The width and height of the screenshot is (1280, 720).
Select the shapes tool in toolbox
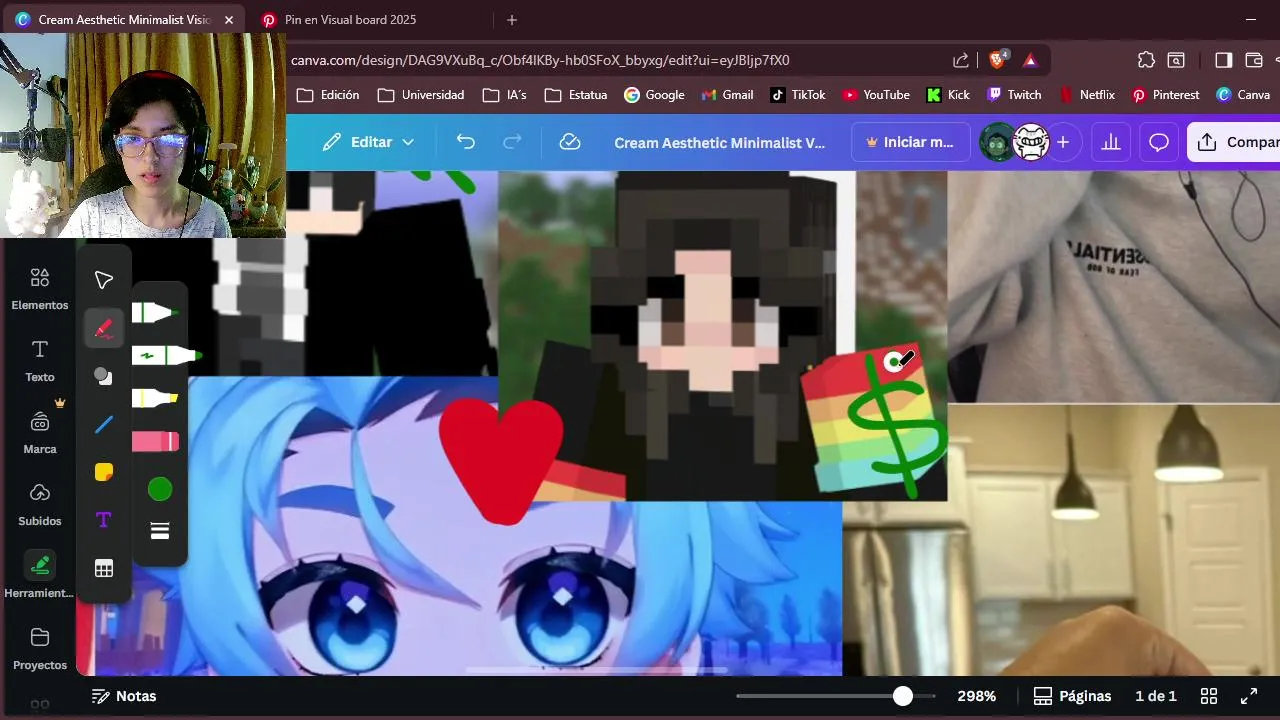pyautogui.click(x=104, y=376)
